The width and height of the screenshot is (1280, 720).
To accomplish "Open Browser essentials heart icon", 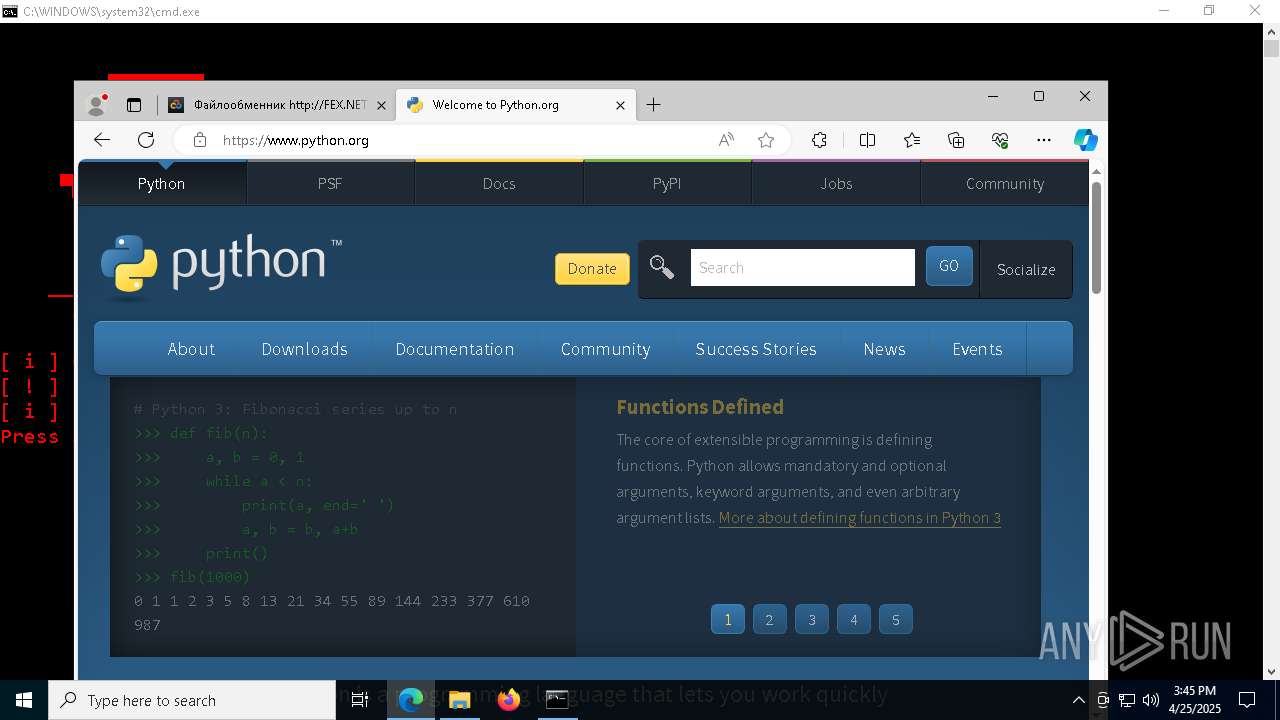I will 1000,140.
